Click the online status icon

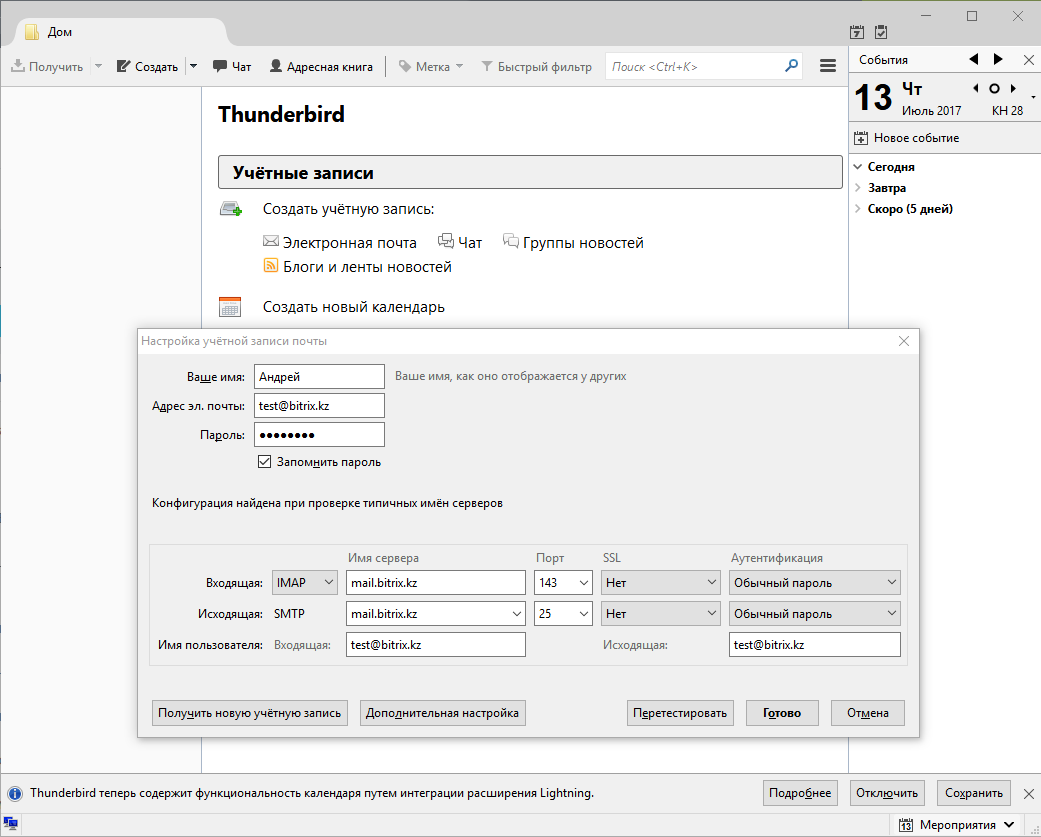click(11, 824)
